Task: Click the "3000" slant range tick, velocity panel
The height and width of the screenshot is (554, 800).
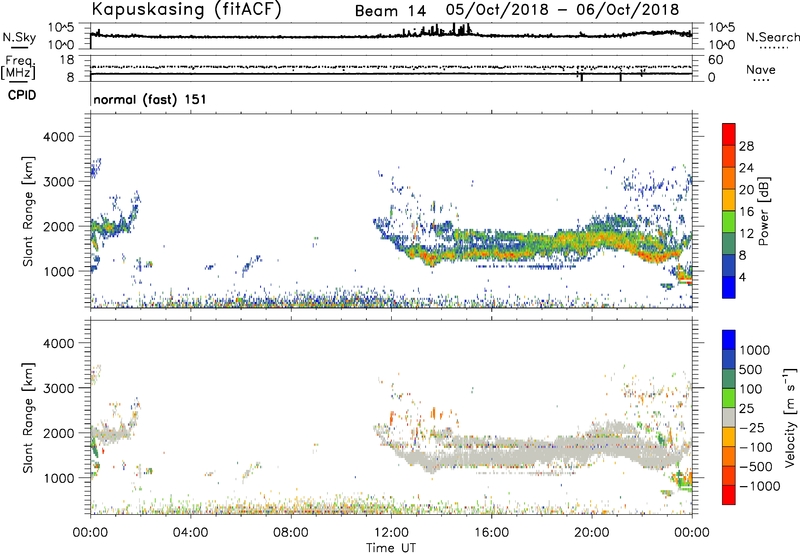Action: coord(58,388)
